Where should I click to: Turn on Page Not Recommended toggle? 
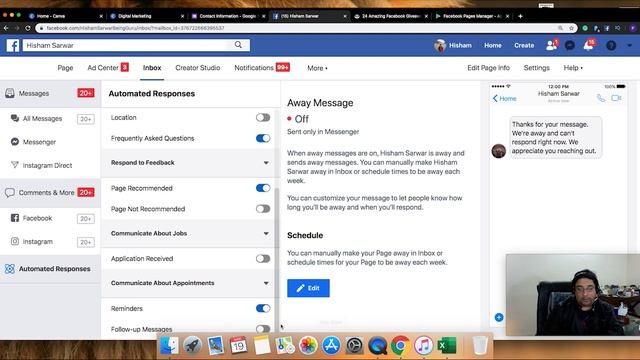263,209
